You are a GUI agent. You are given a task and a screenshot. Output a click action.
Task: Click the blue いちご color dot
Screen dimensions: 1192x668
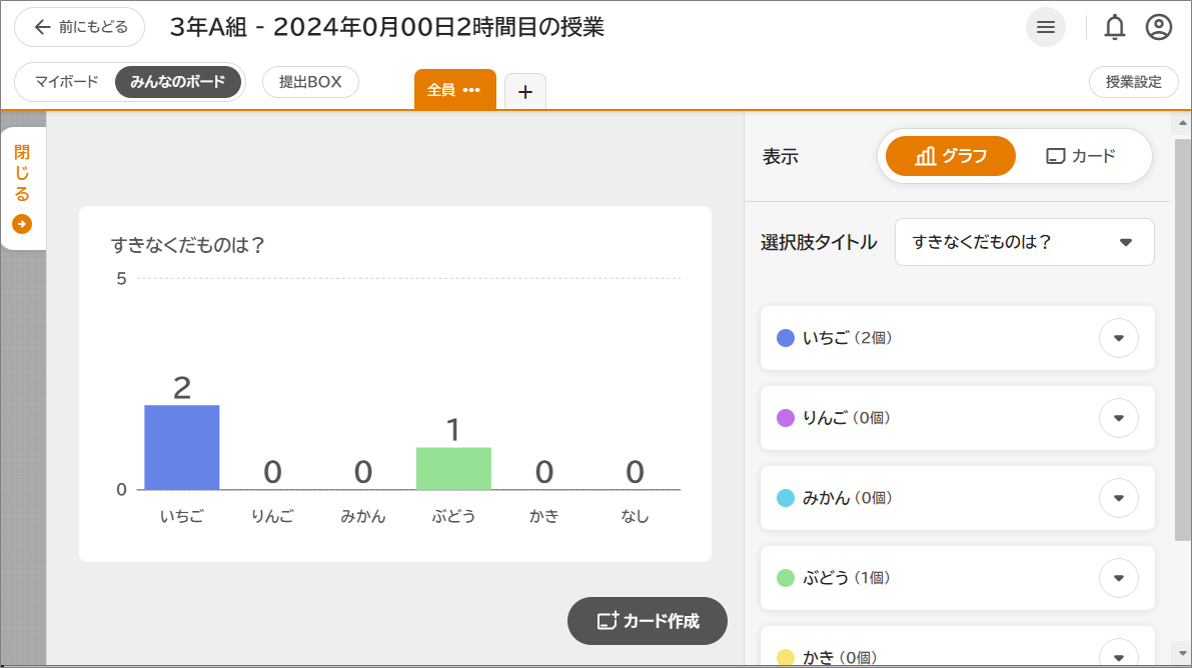click(785, 338)
